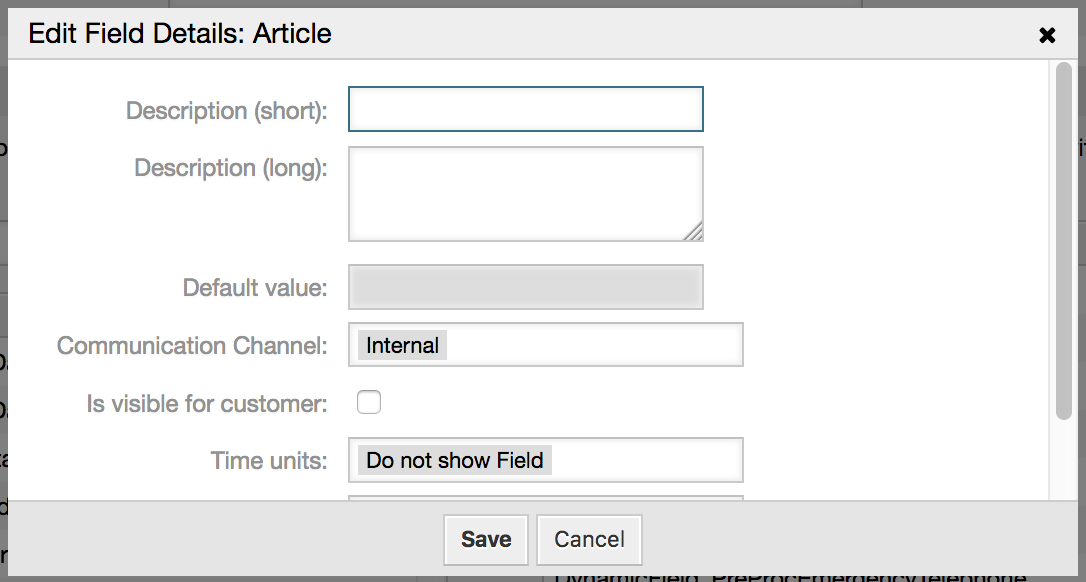The width and height of the screenshot is (1086, 582).
Task: Click the Edit Field Details: Article title
Action: click(180, 33)
